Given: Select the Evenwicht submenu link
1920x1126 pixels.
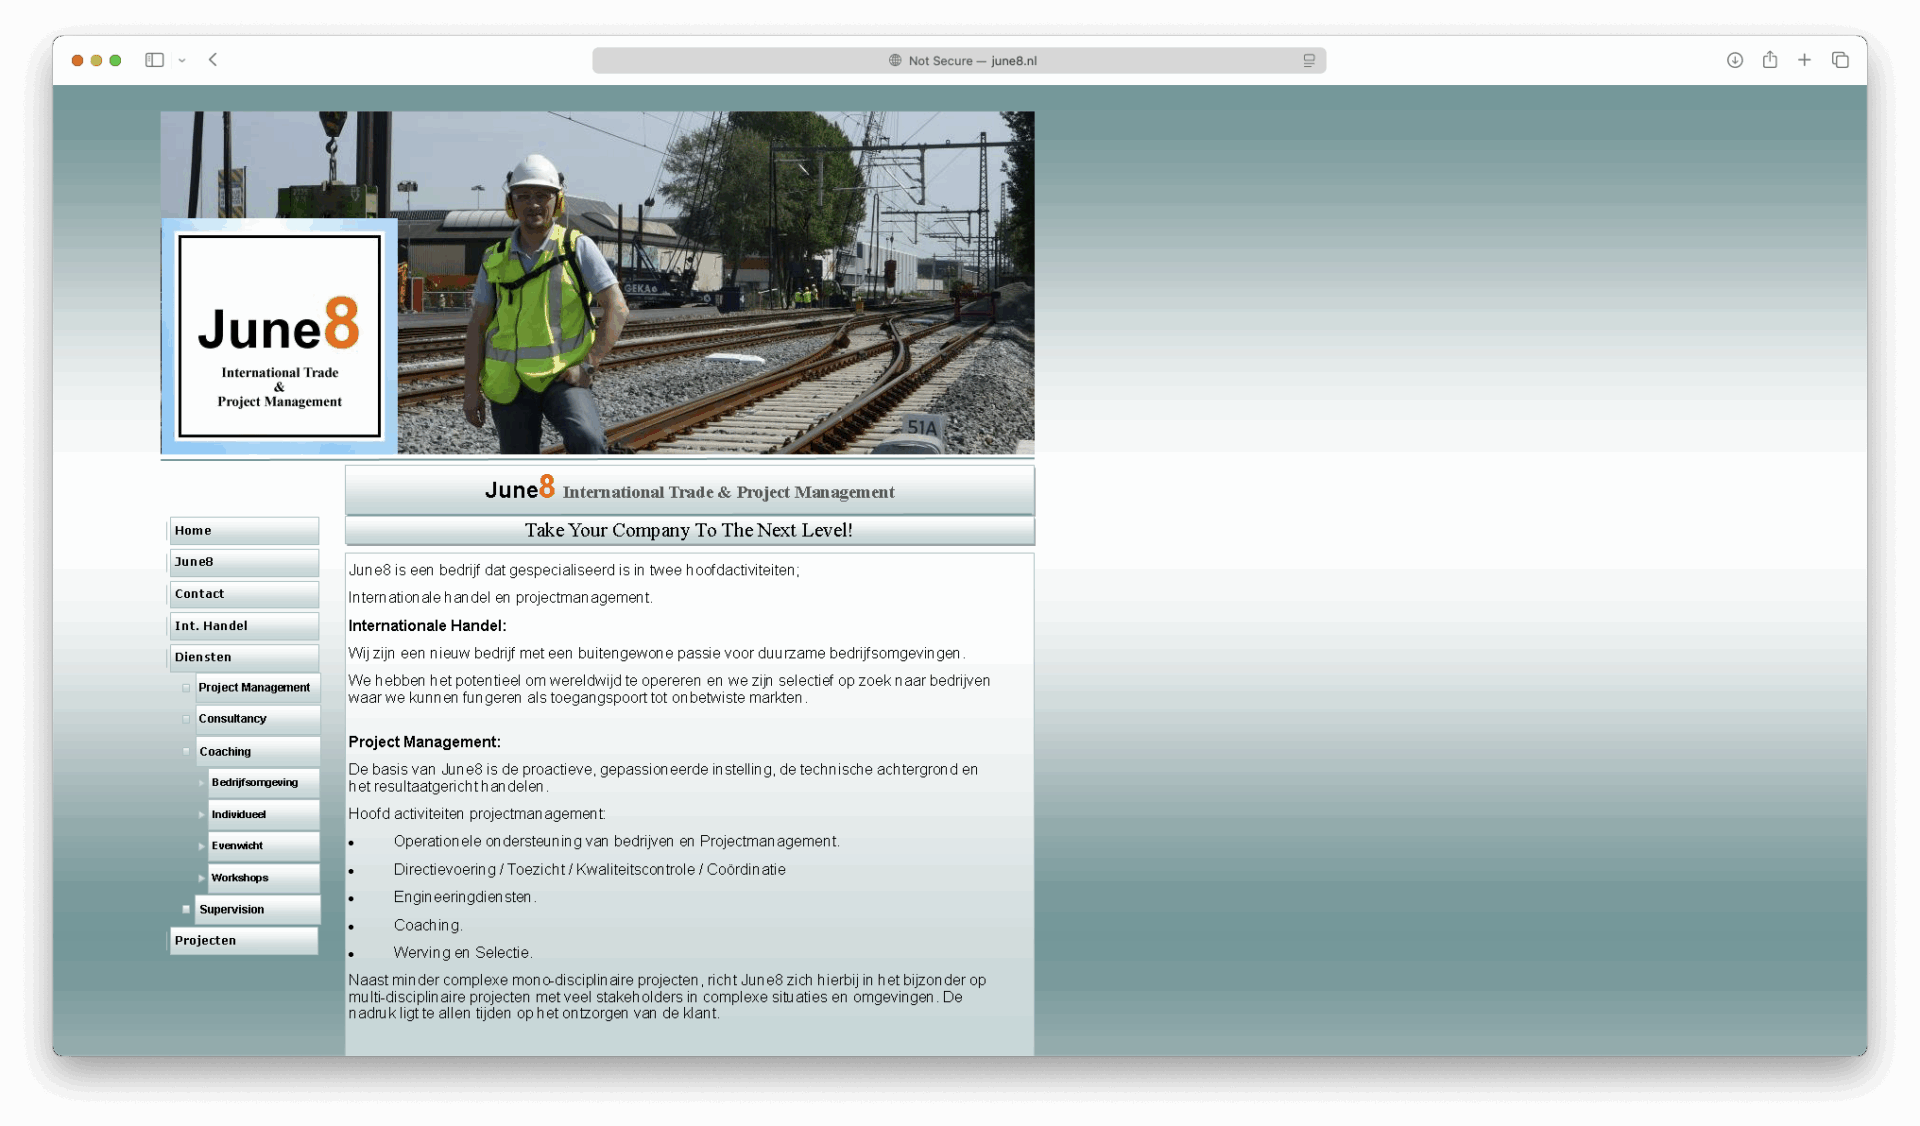Looking at the screenshot, I should click(264, 846).
